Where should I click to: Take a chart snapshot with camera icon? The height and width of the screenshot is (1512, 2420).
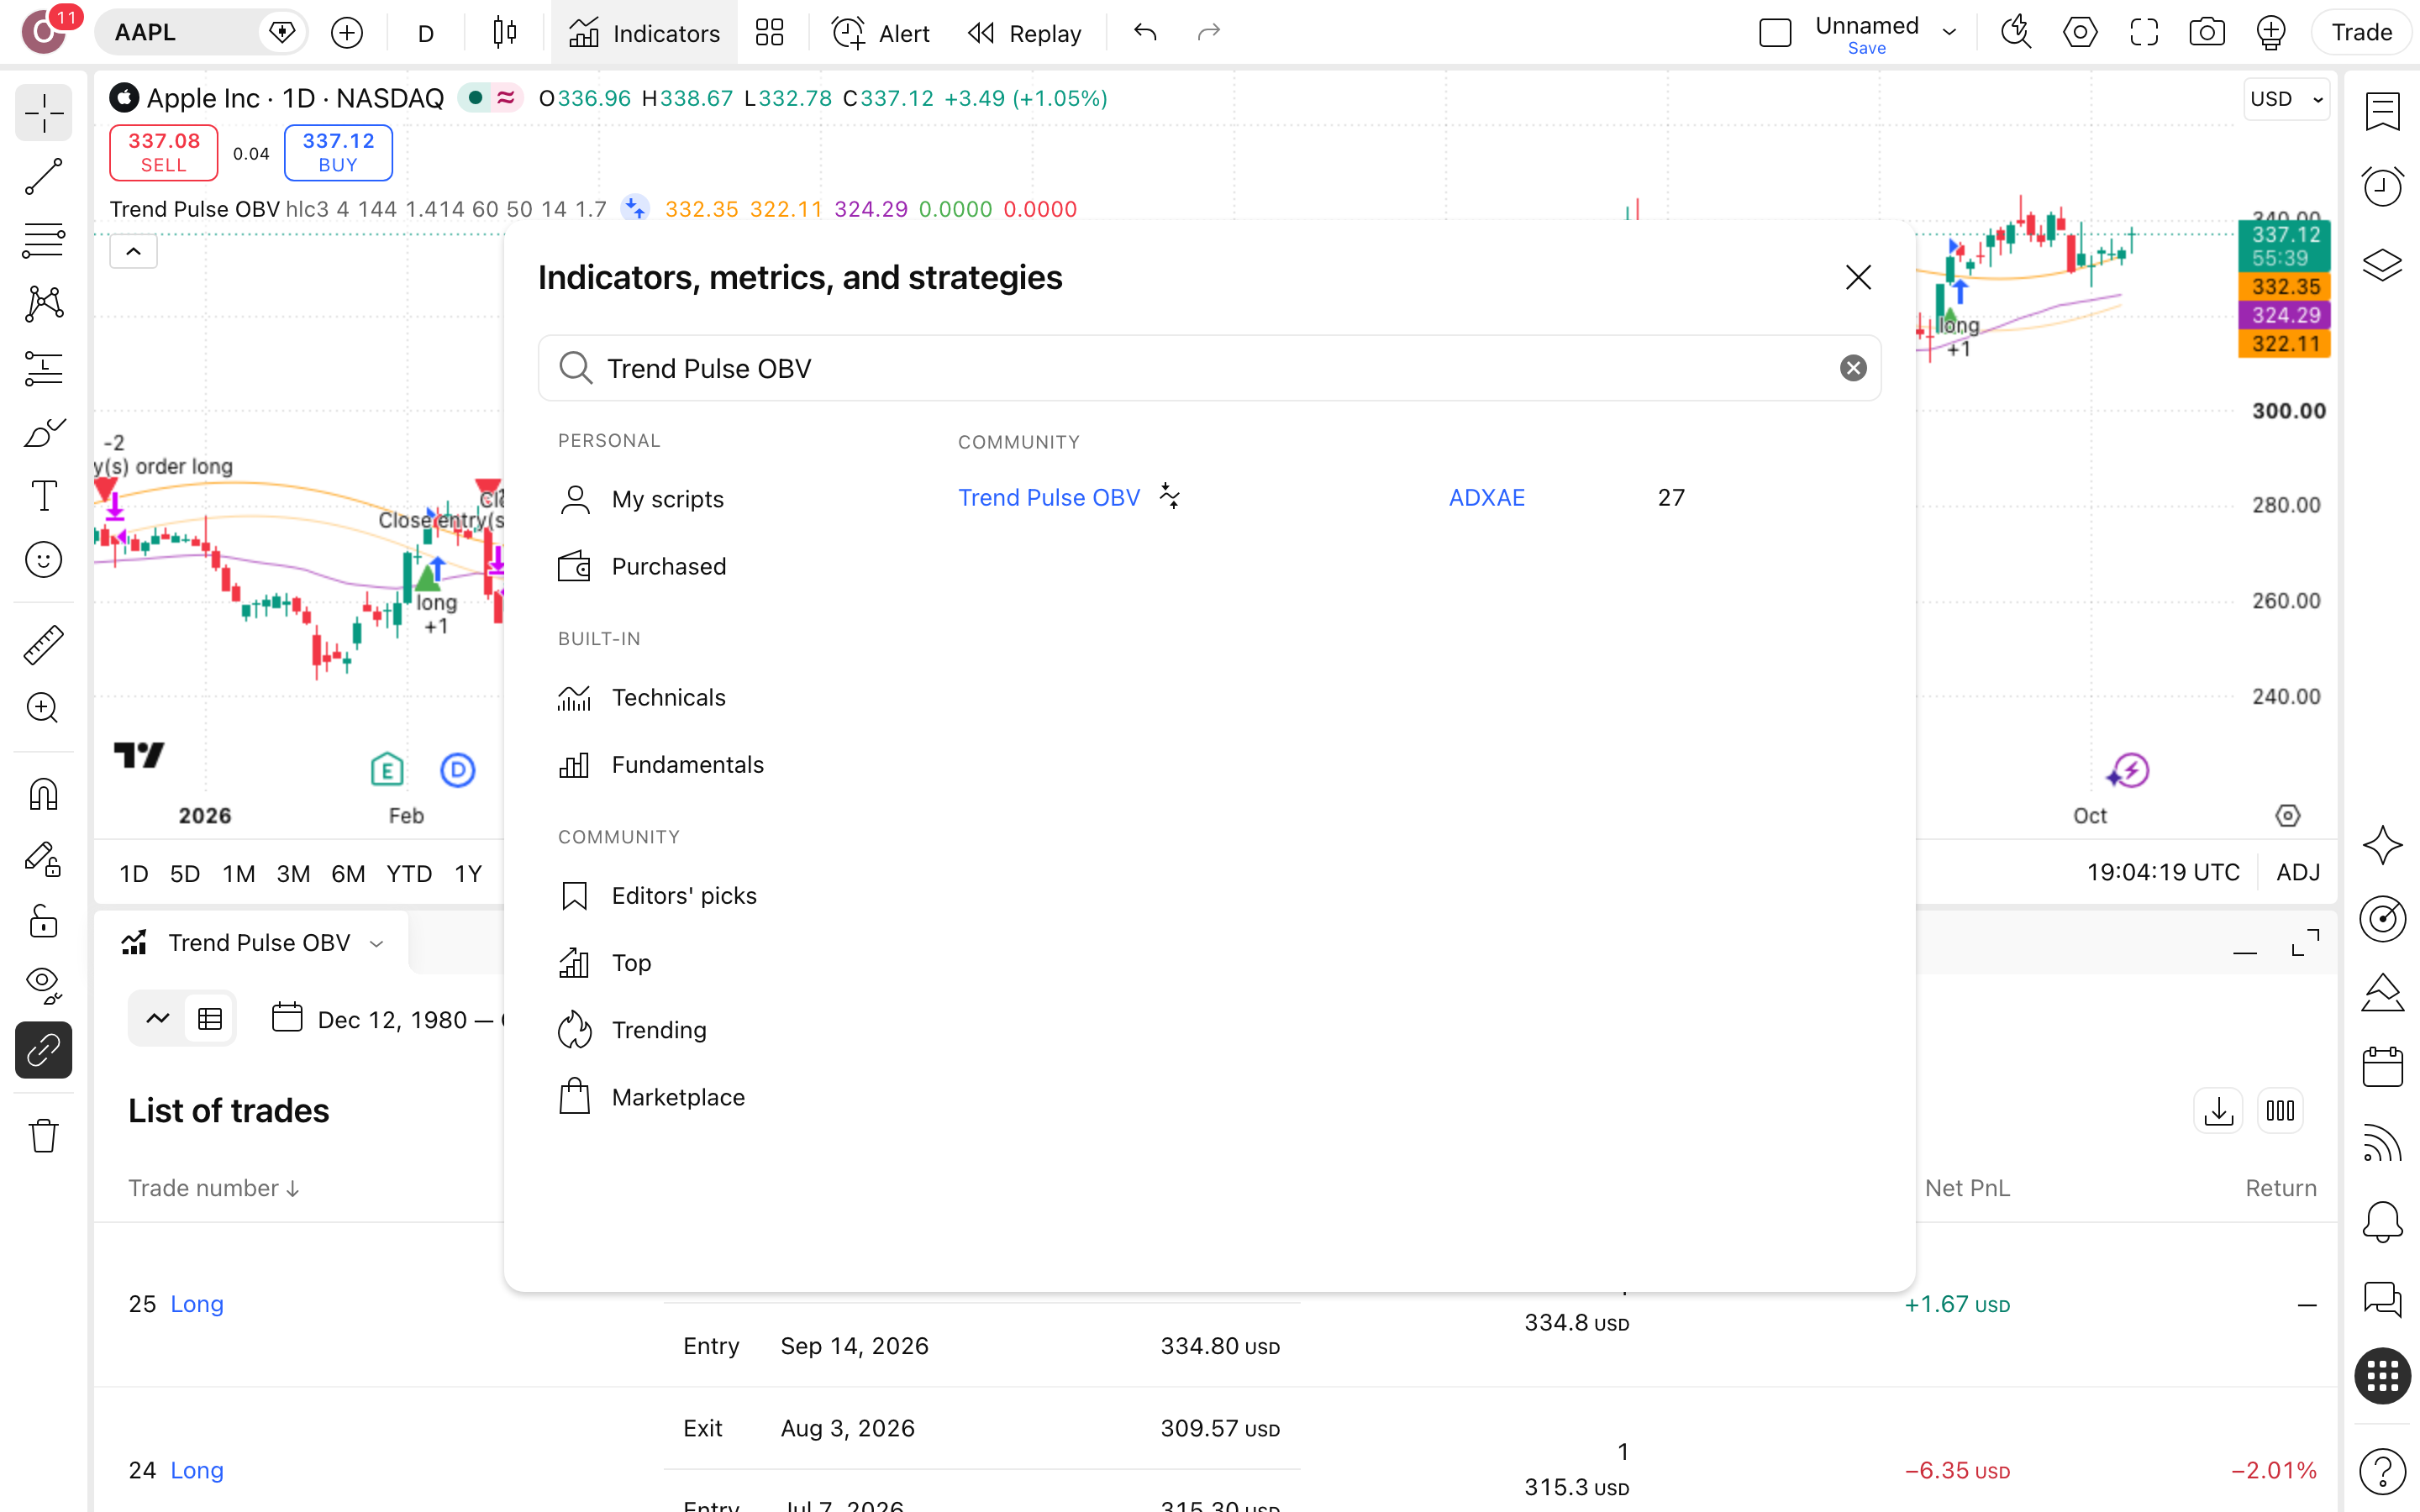click(x=2207, y=33)
